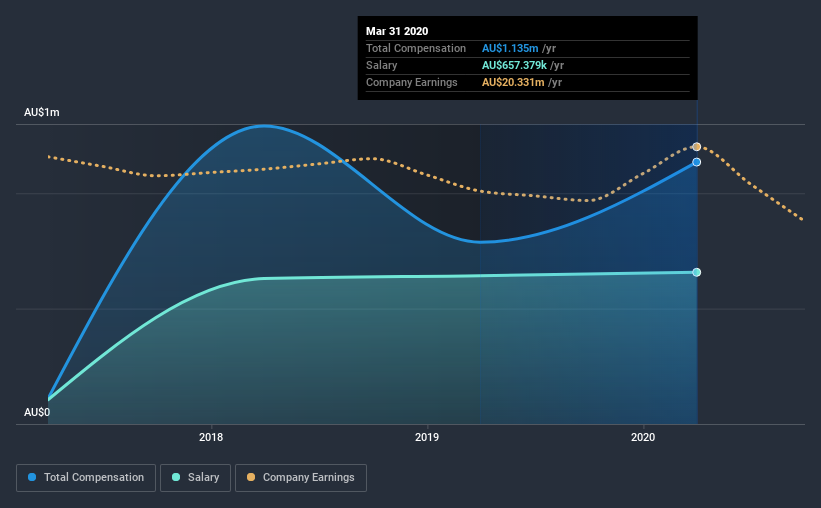Click the AU$657.379k salary value

pyautogui.click(x=514, y=65)
